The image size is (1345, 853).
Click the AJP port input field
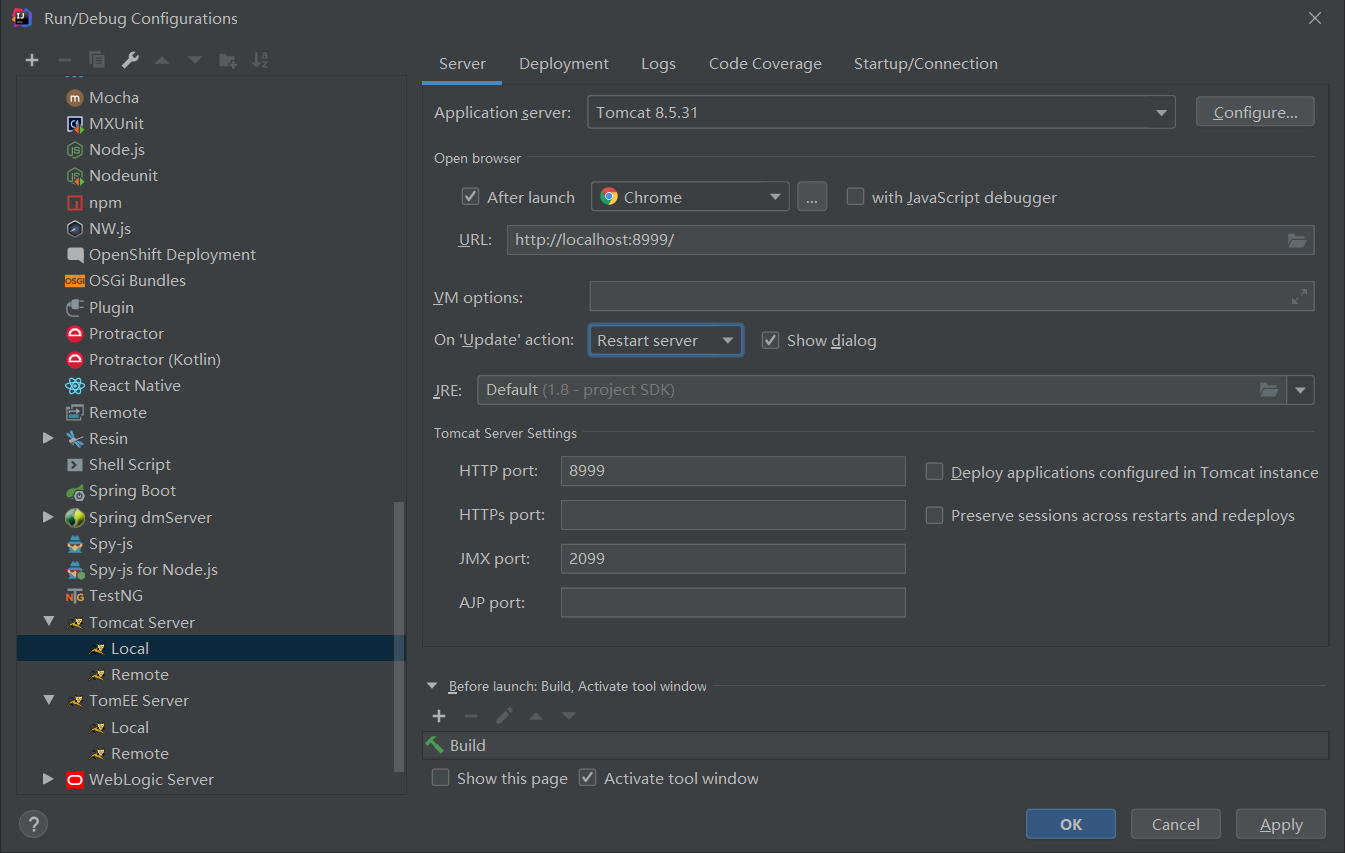click(x=733, y=603)
